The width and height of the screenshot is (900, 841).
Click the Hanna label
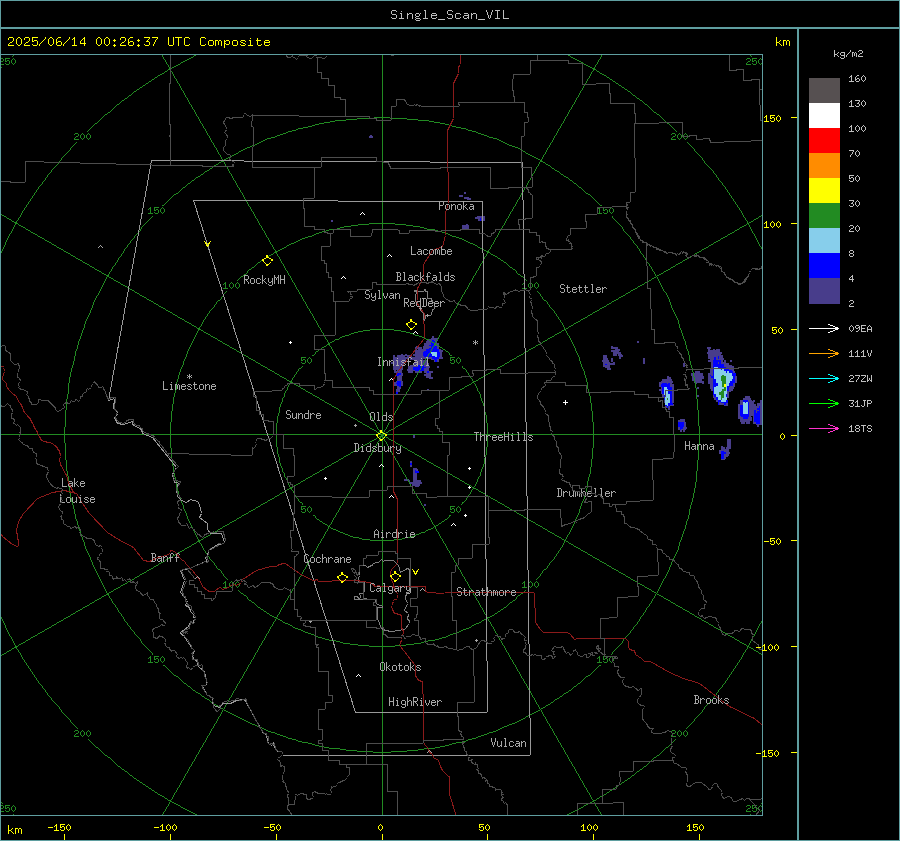[699, 446]
